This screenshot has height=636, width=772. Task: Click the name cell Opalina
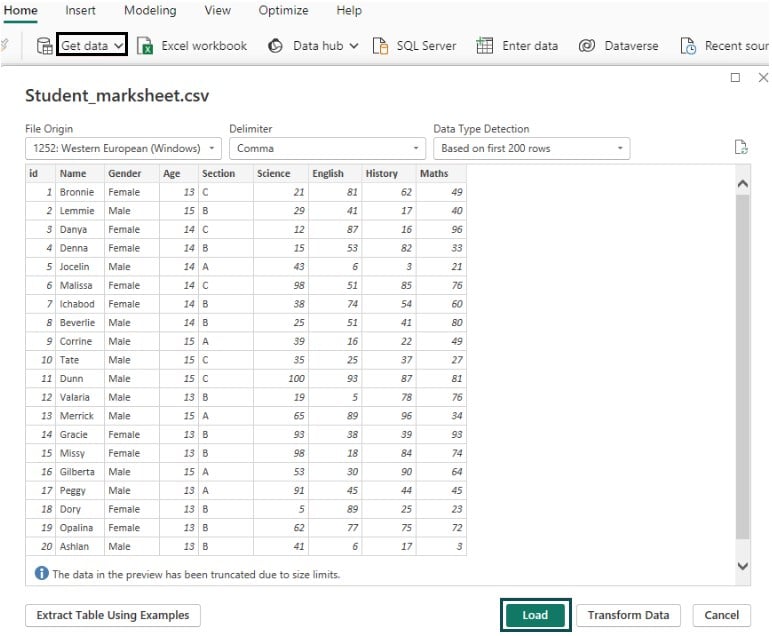coord(80,528)
